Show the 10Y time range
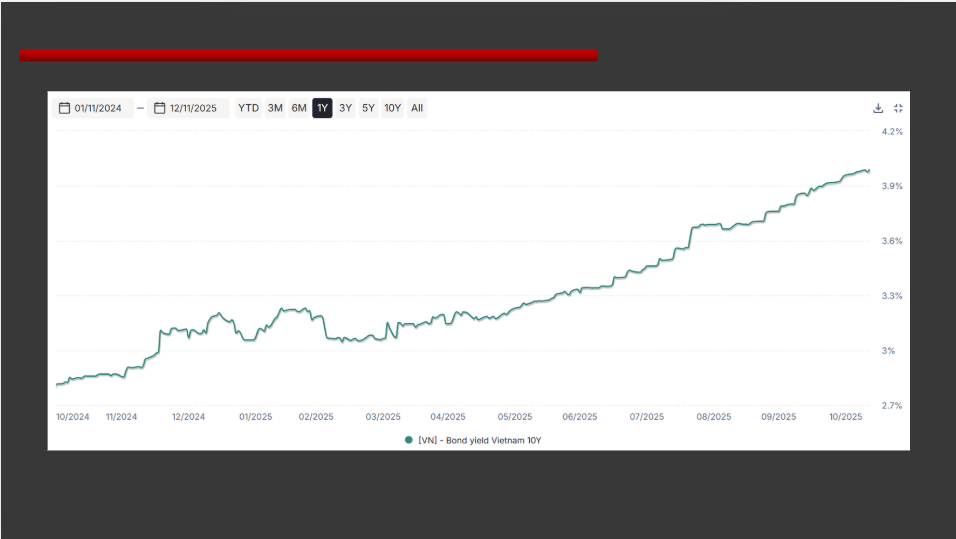This screenshot has height=539, width=956. tap(392, 108)
